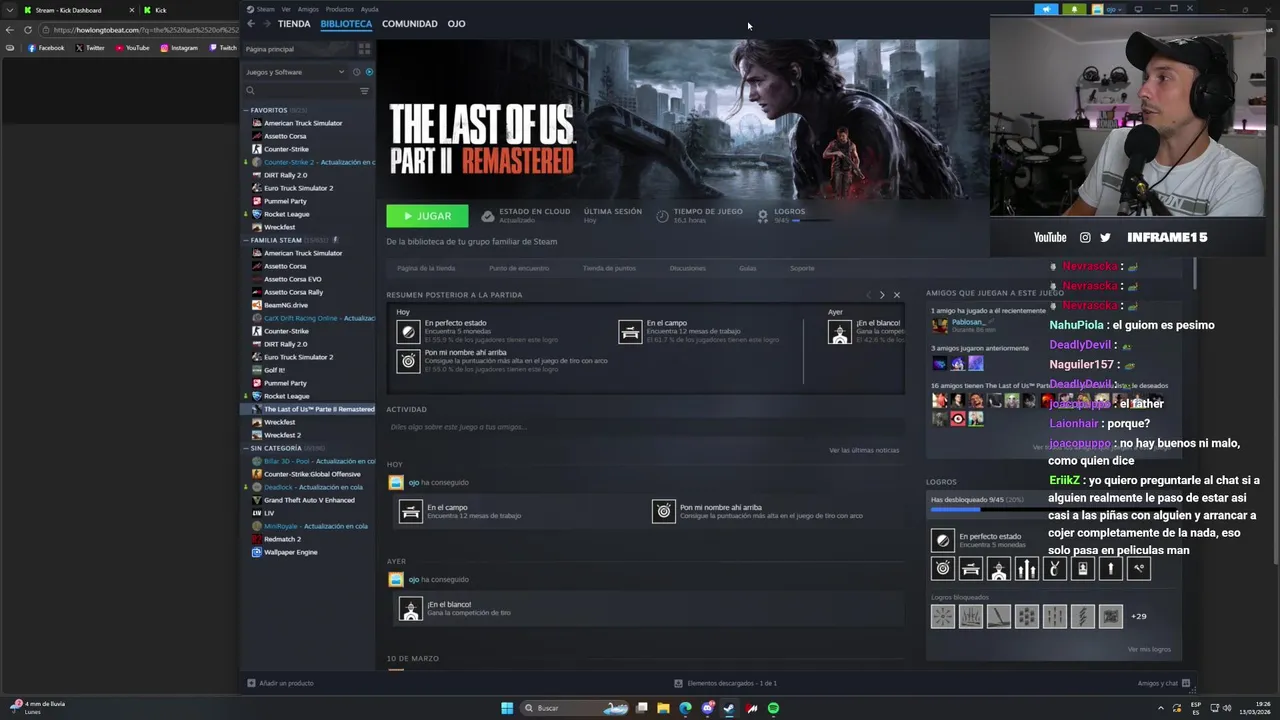1280x720 pixels.
Task: Open the Ver menu
Action: click(286, 9)
